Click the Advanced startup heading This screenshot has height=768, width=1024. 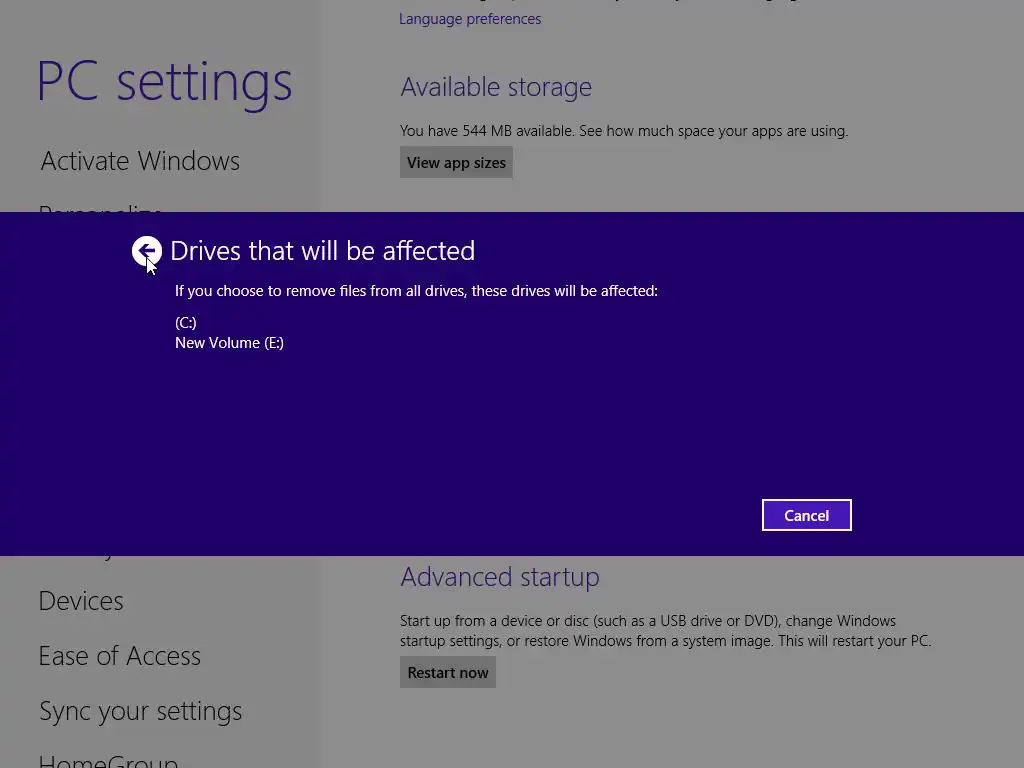(500, 577)
